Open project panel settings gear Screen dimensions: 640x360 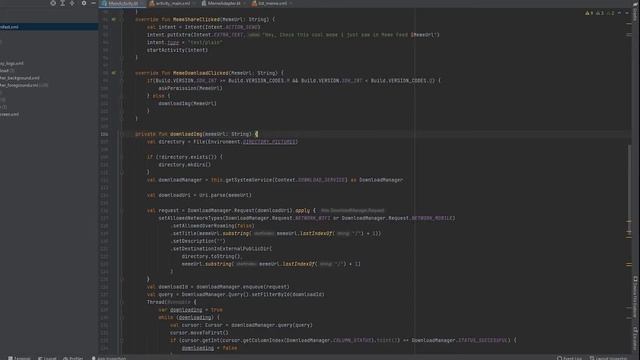84,3
